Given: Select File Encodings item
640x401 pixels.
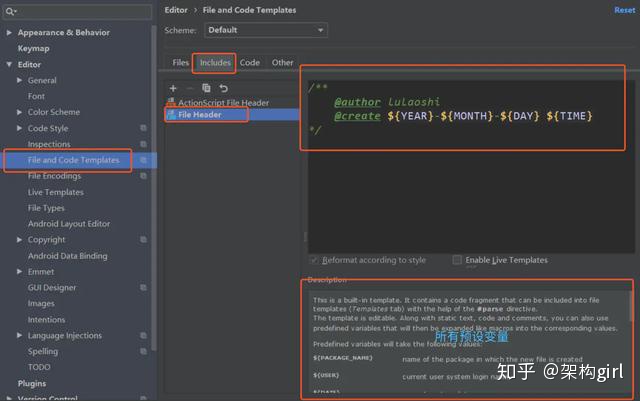Looking at the screenshot, I should (x=54, y=176).
